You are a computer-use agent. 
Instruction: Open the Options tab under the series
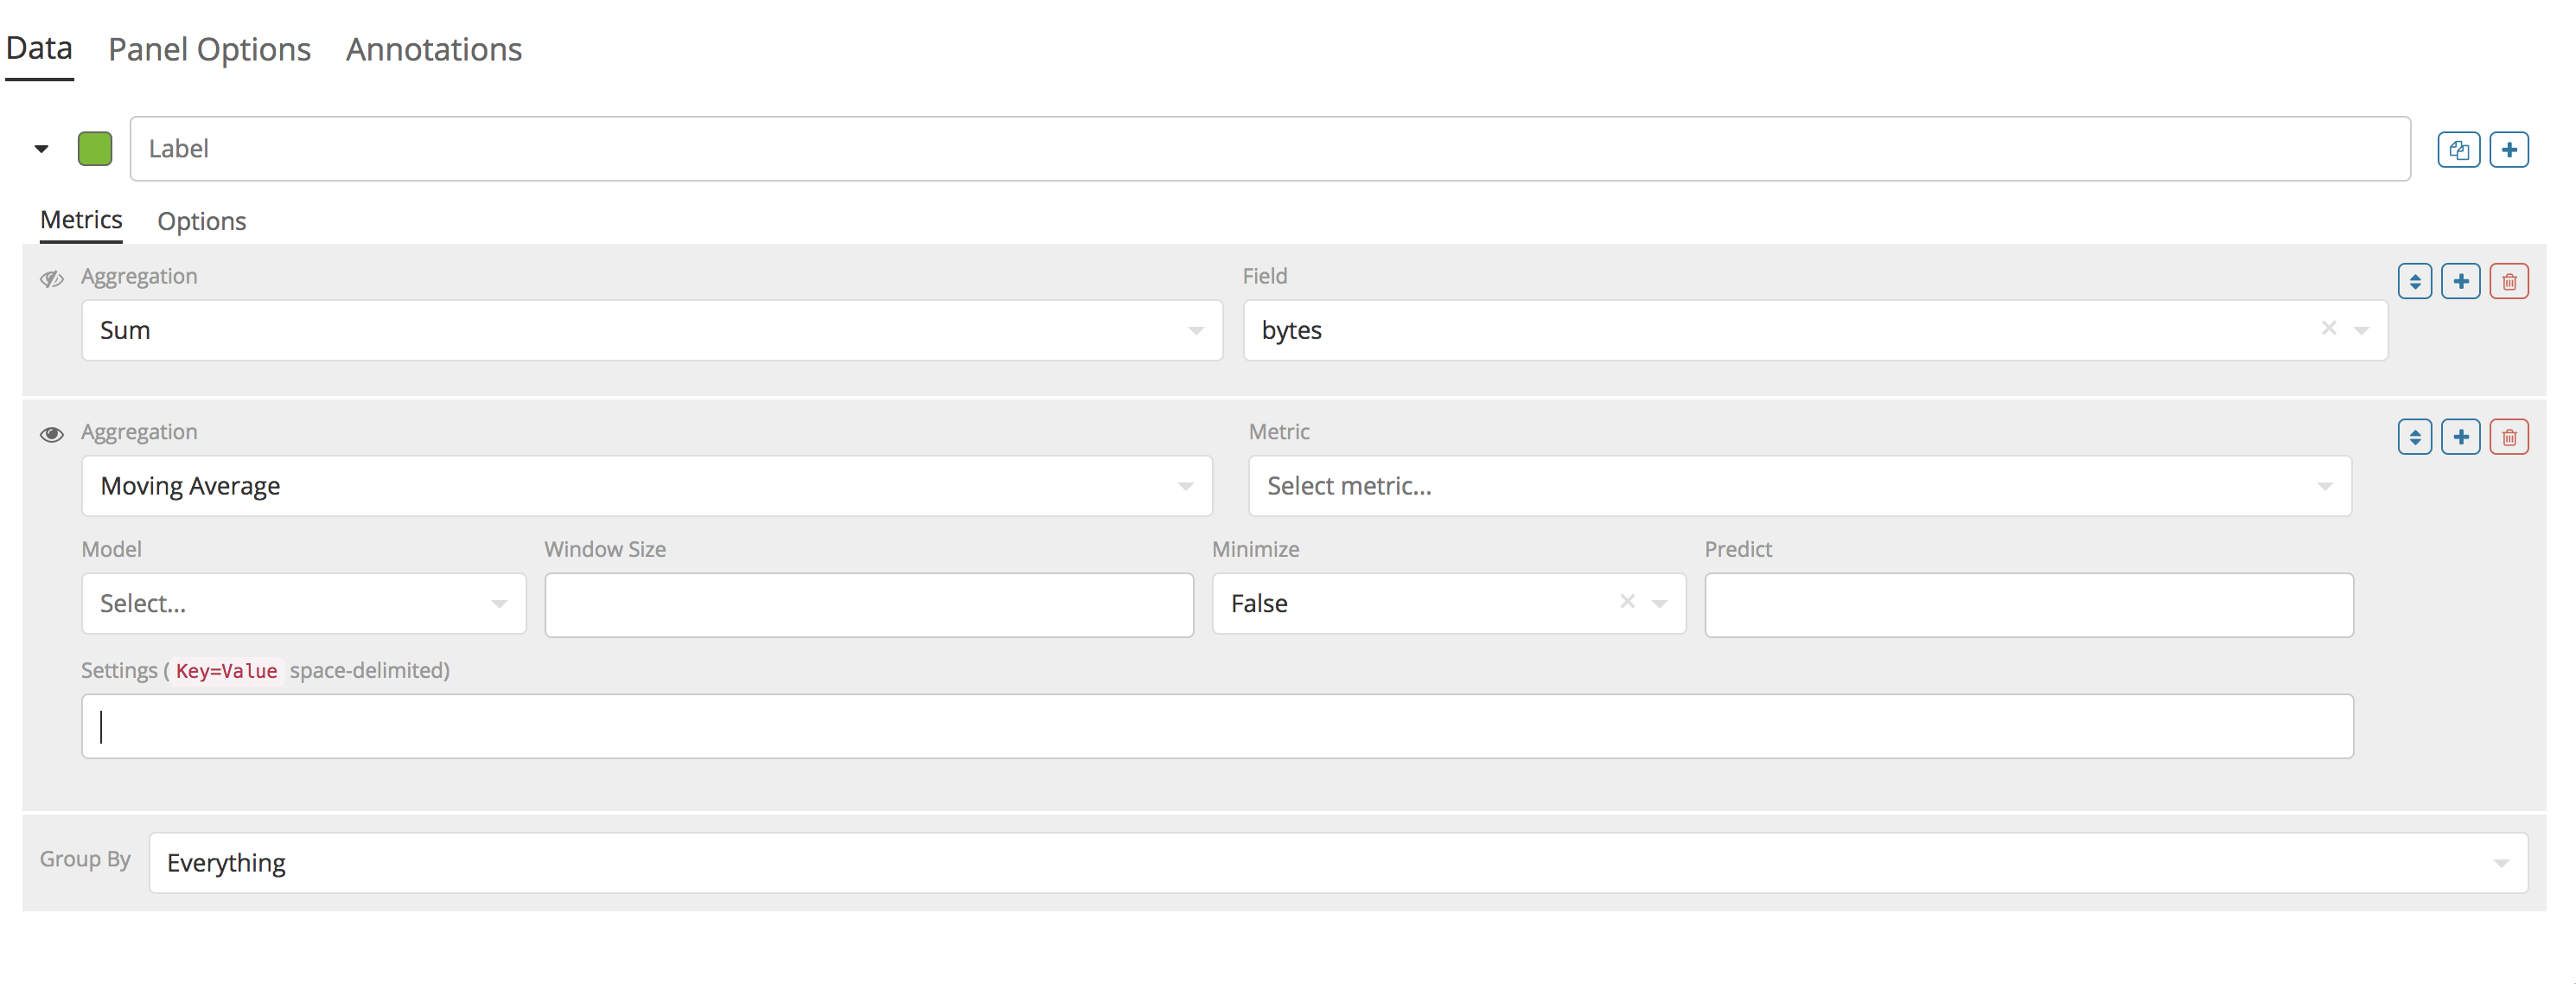click(201, 221)
